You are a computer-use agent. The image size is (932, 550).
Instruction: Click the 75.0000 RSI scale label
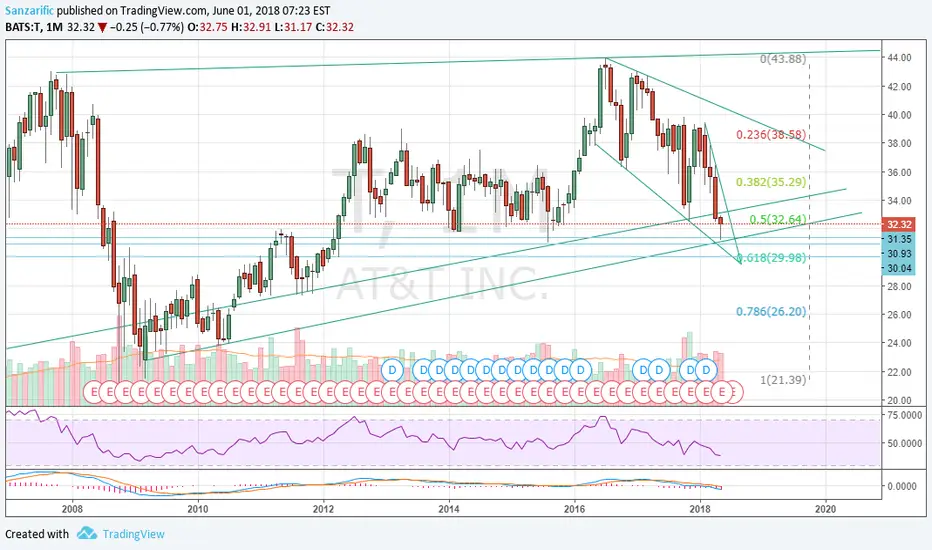pos(905,414)
